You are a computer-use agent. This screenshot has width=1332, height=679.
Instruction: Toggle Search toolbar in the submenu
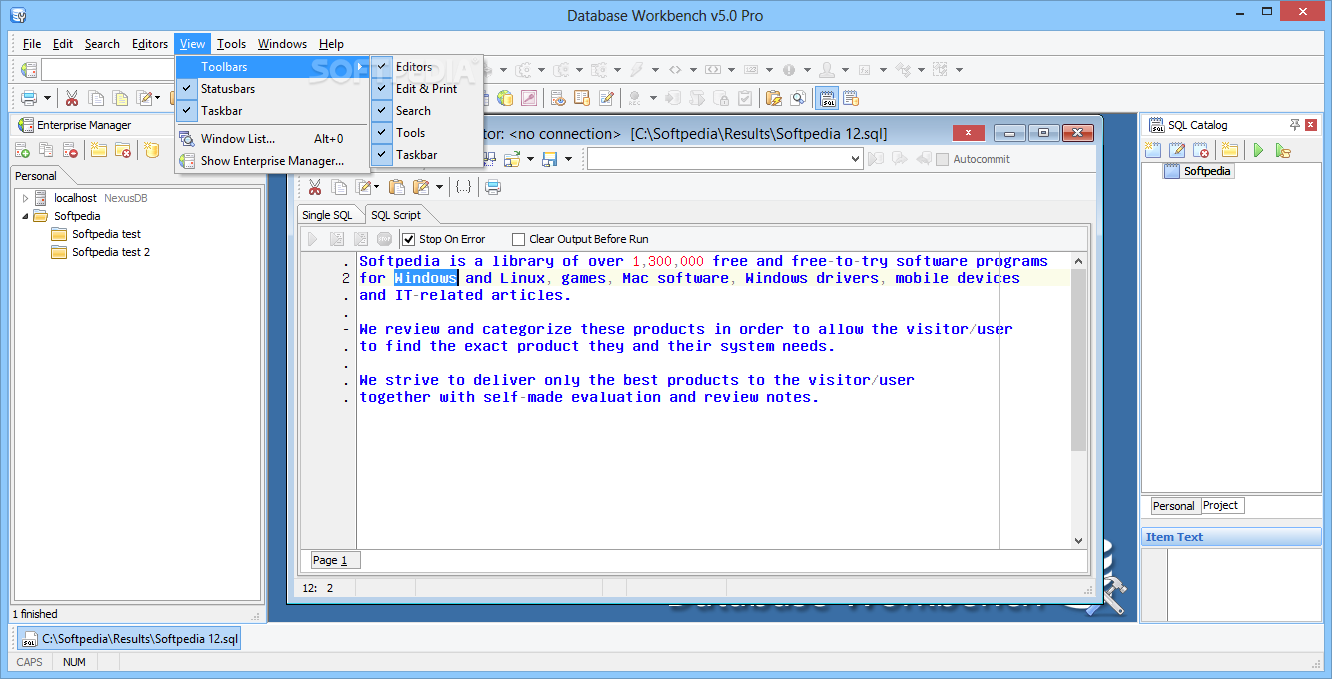(426, 111)
